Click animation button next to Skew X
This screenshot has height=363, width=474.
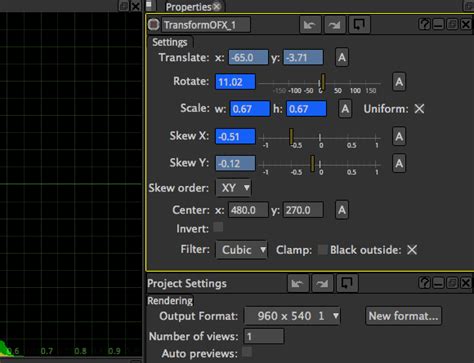[x=399, y=137]
